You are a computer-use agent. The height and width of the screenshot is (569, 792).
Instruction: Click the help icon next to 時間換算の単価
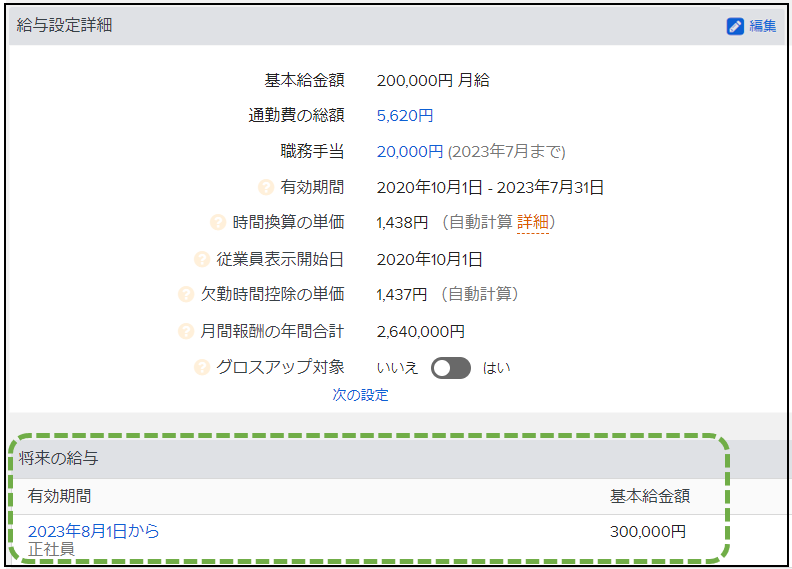pyautogui.click(x=218, y=222)
